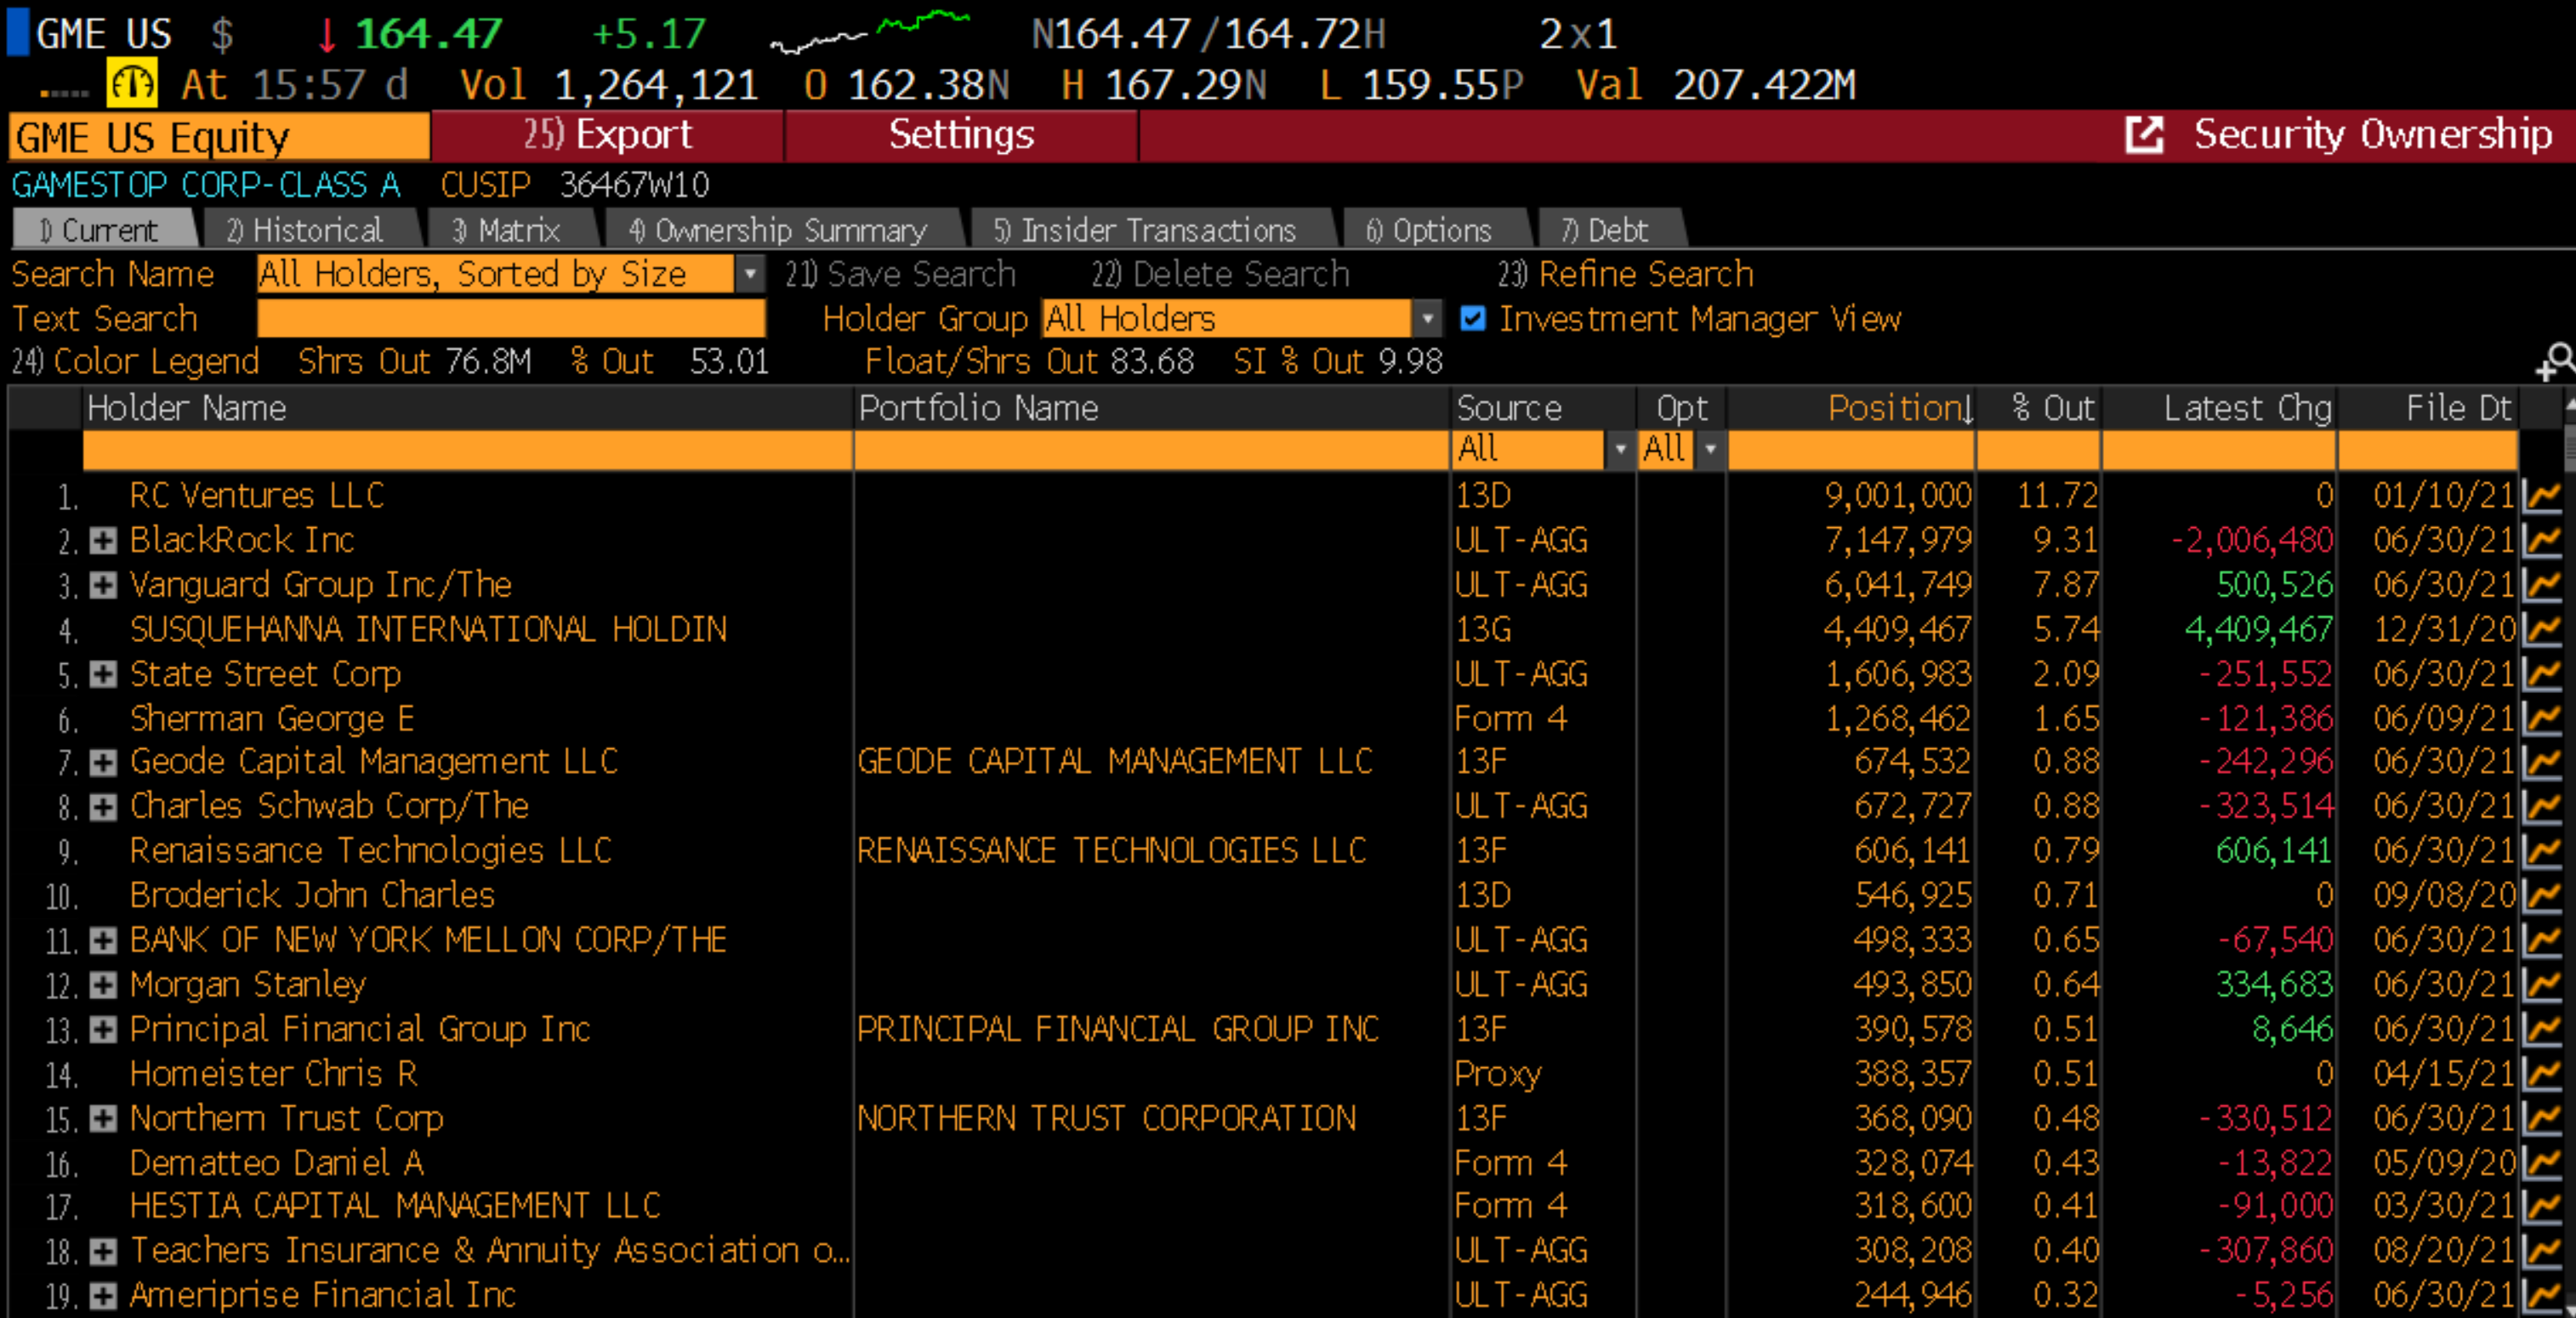
Task: Open chart icon for Ameriprise Financial row
Action: (x=2541, y=1296)
